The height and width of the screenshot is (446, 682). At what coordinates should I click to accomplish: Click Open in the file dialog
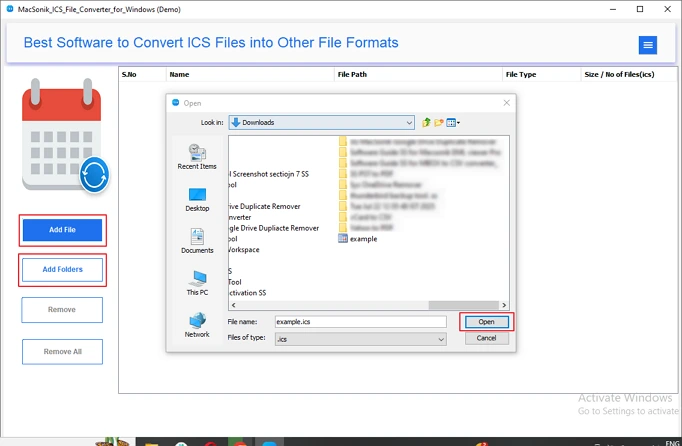point(486,322)
